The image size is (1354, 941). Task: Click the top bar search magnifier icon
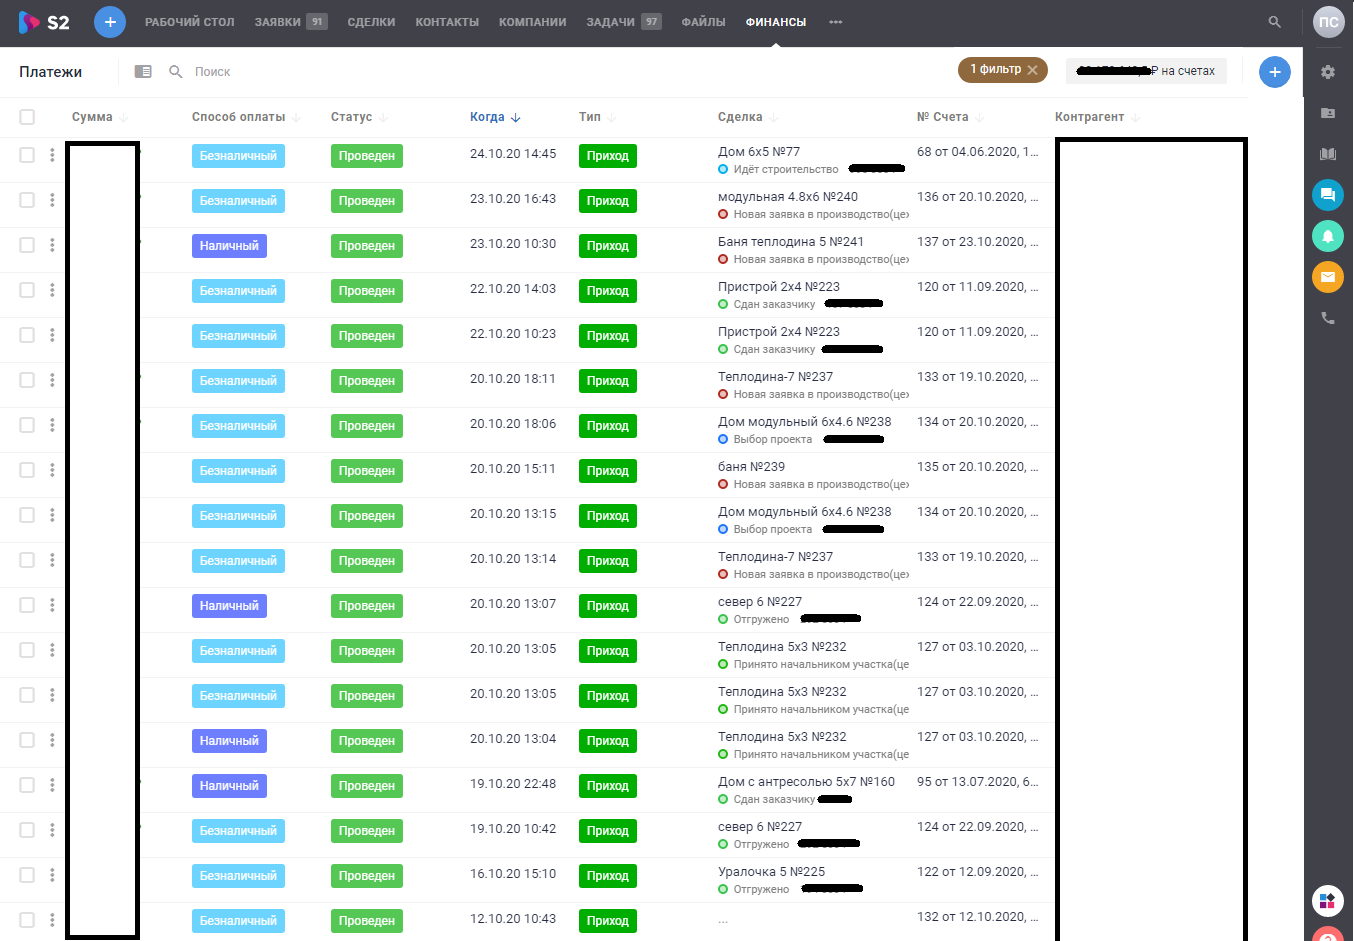pos(1274,22)
